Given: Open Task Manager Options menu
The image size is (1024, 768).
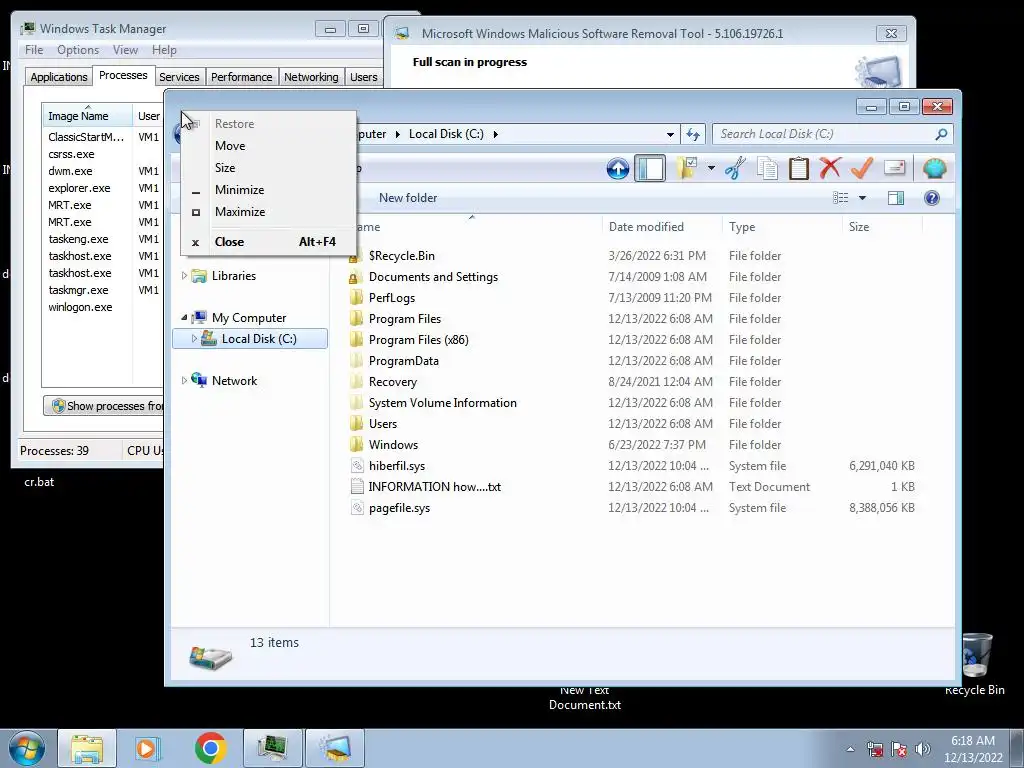Looking at the screenshot, I should [78, 50].
